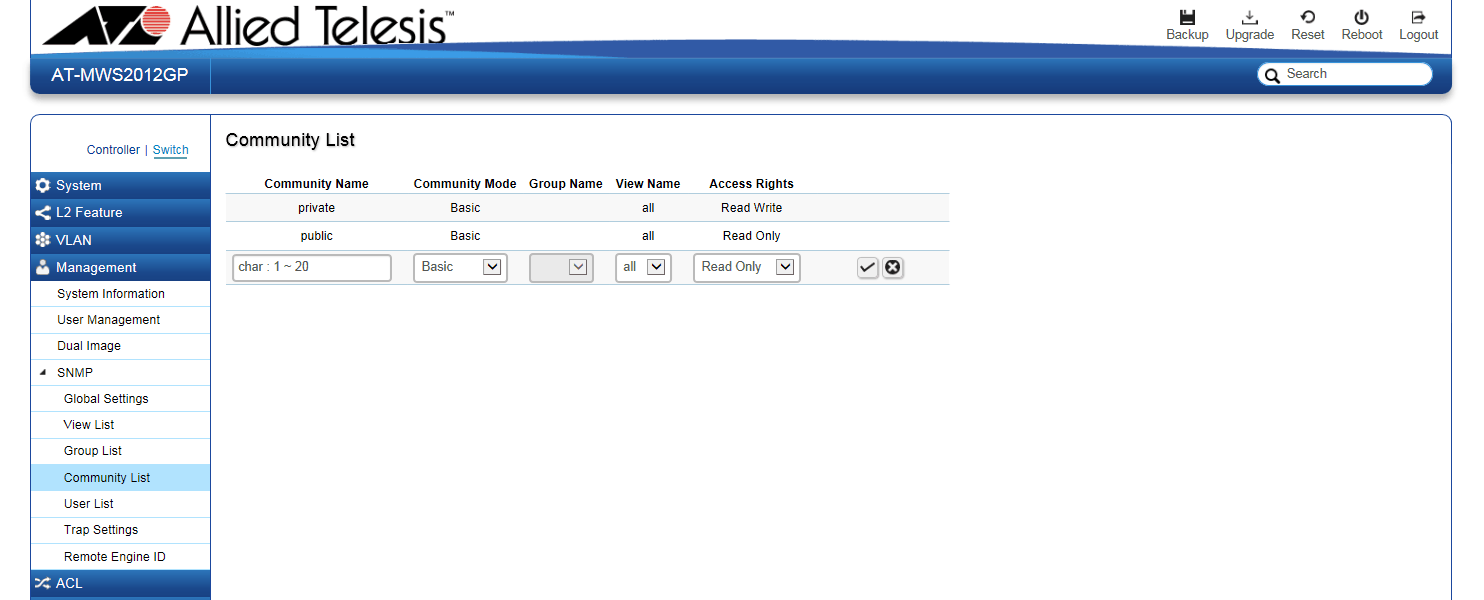Viewport: 1484px width, 600px height.
Task: Focus the Search box
Action: 1345,74
